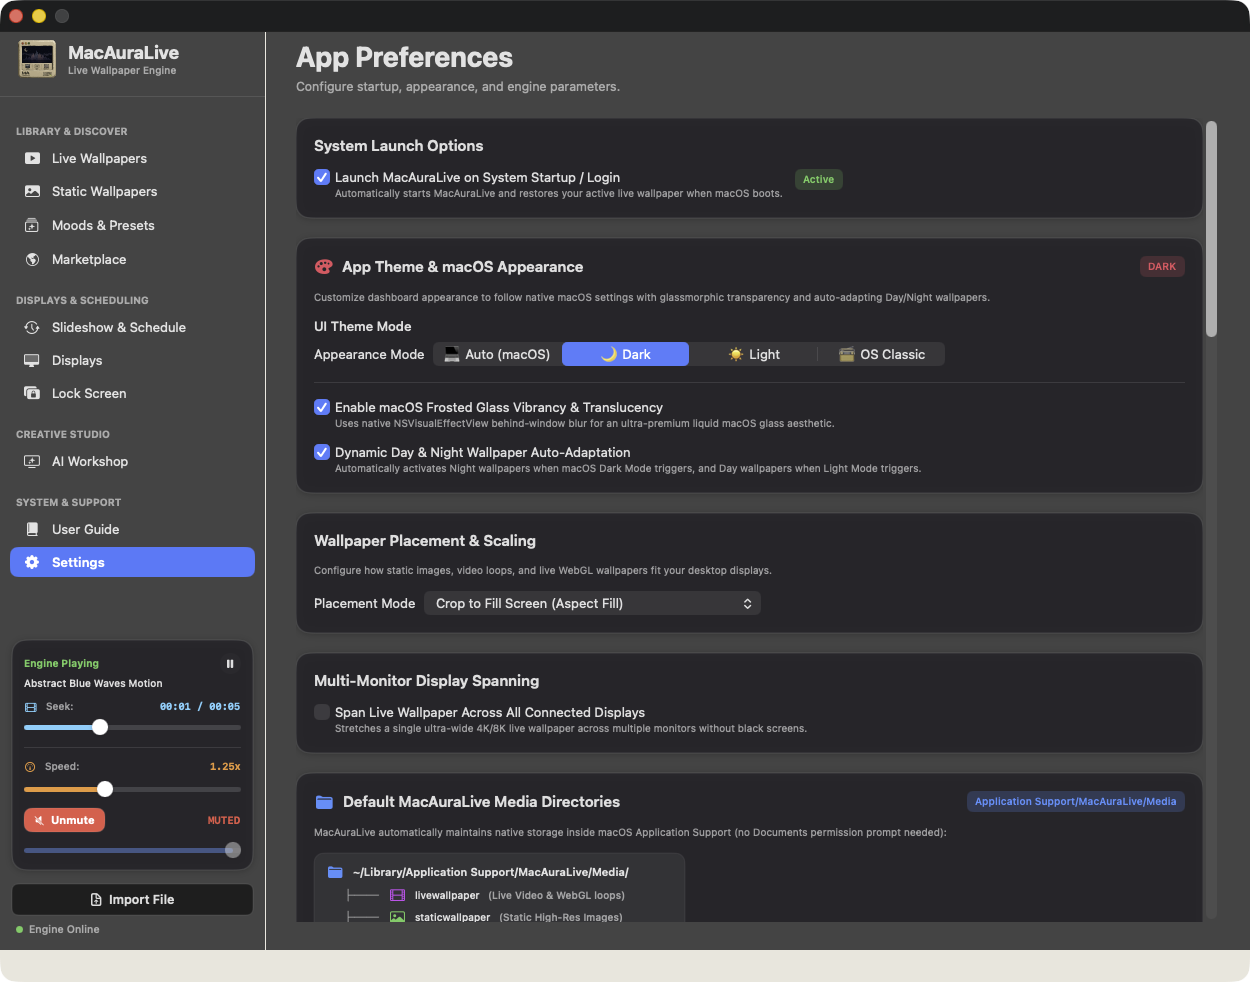Click the Slideshow & Schedule clock icon
The image size is (1250, 982).
(x=32, y=327)
